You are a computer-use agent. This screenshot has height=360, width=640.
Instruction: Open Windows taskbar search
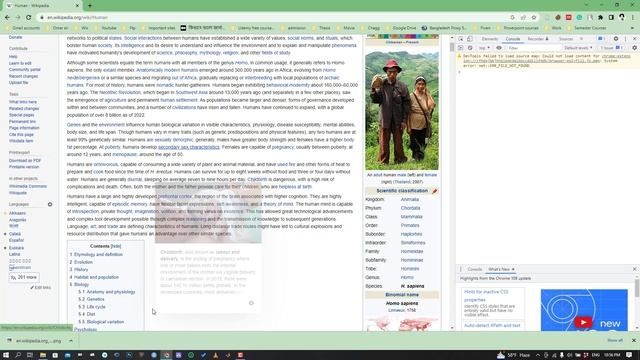pos(18,355)
